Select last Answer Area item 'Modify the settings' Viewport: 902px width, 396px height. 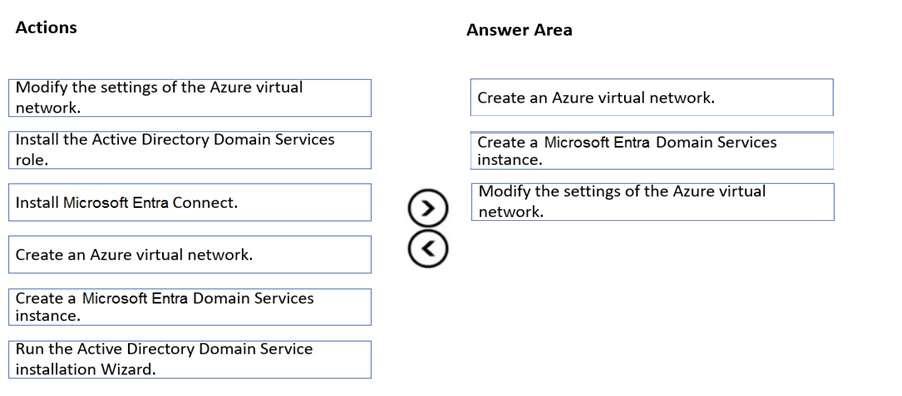pos(652,202)
